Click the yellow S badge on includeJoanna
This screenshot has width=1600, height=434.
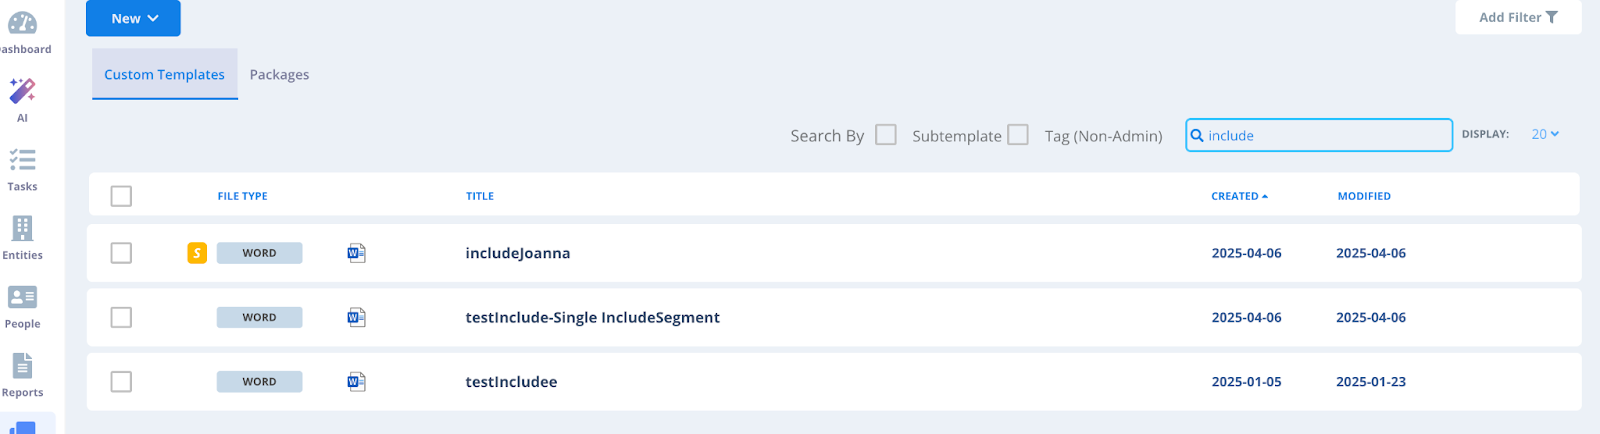click(x=197, y=253)
